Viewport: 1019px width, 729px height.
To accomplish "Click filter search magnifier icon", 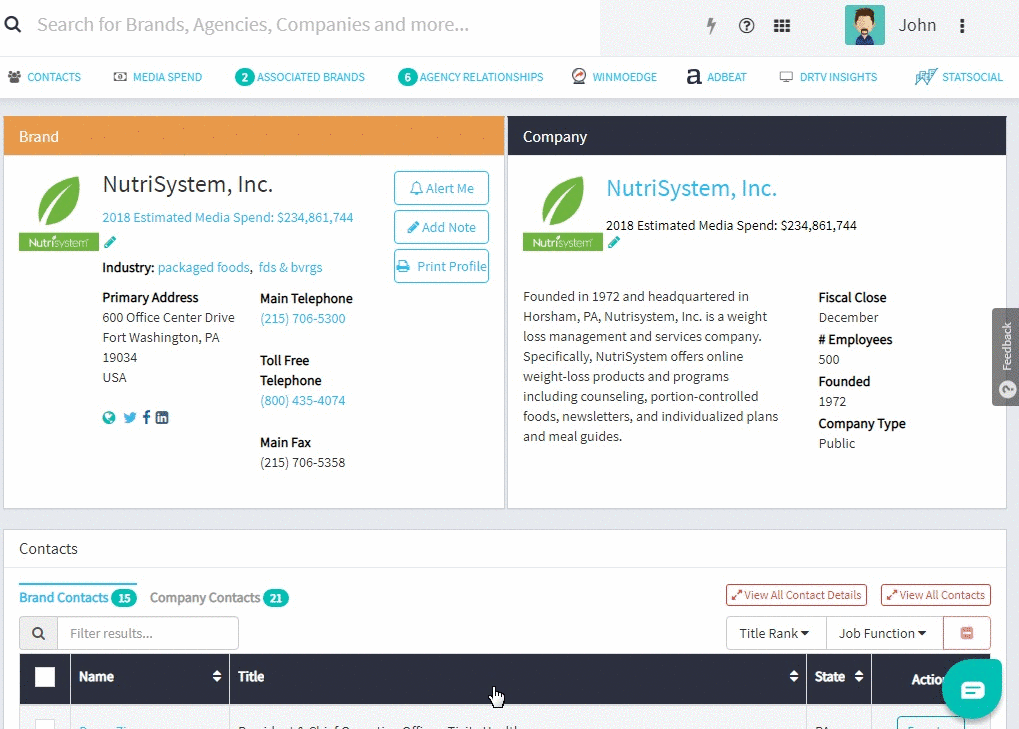I will [38, 633].
